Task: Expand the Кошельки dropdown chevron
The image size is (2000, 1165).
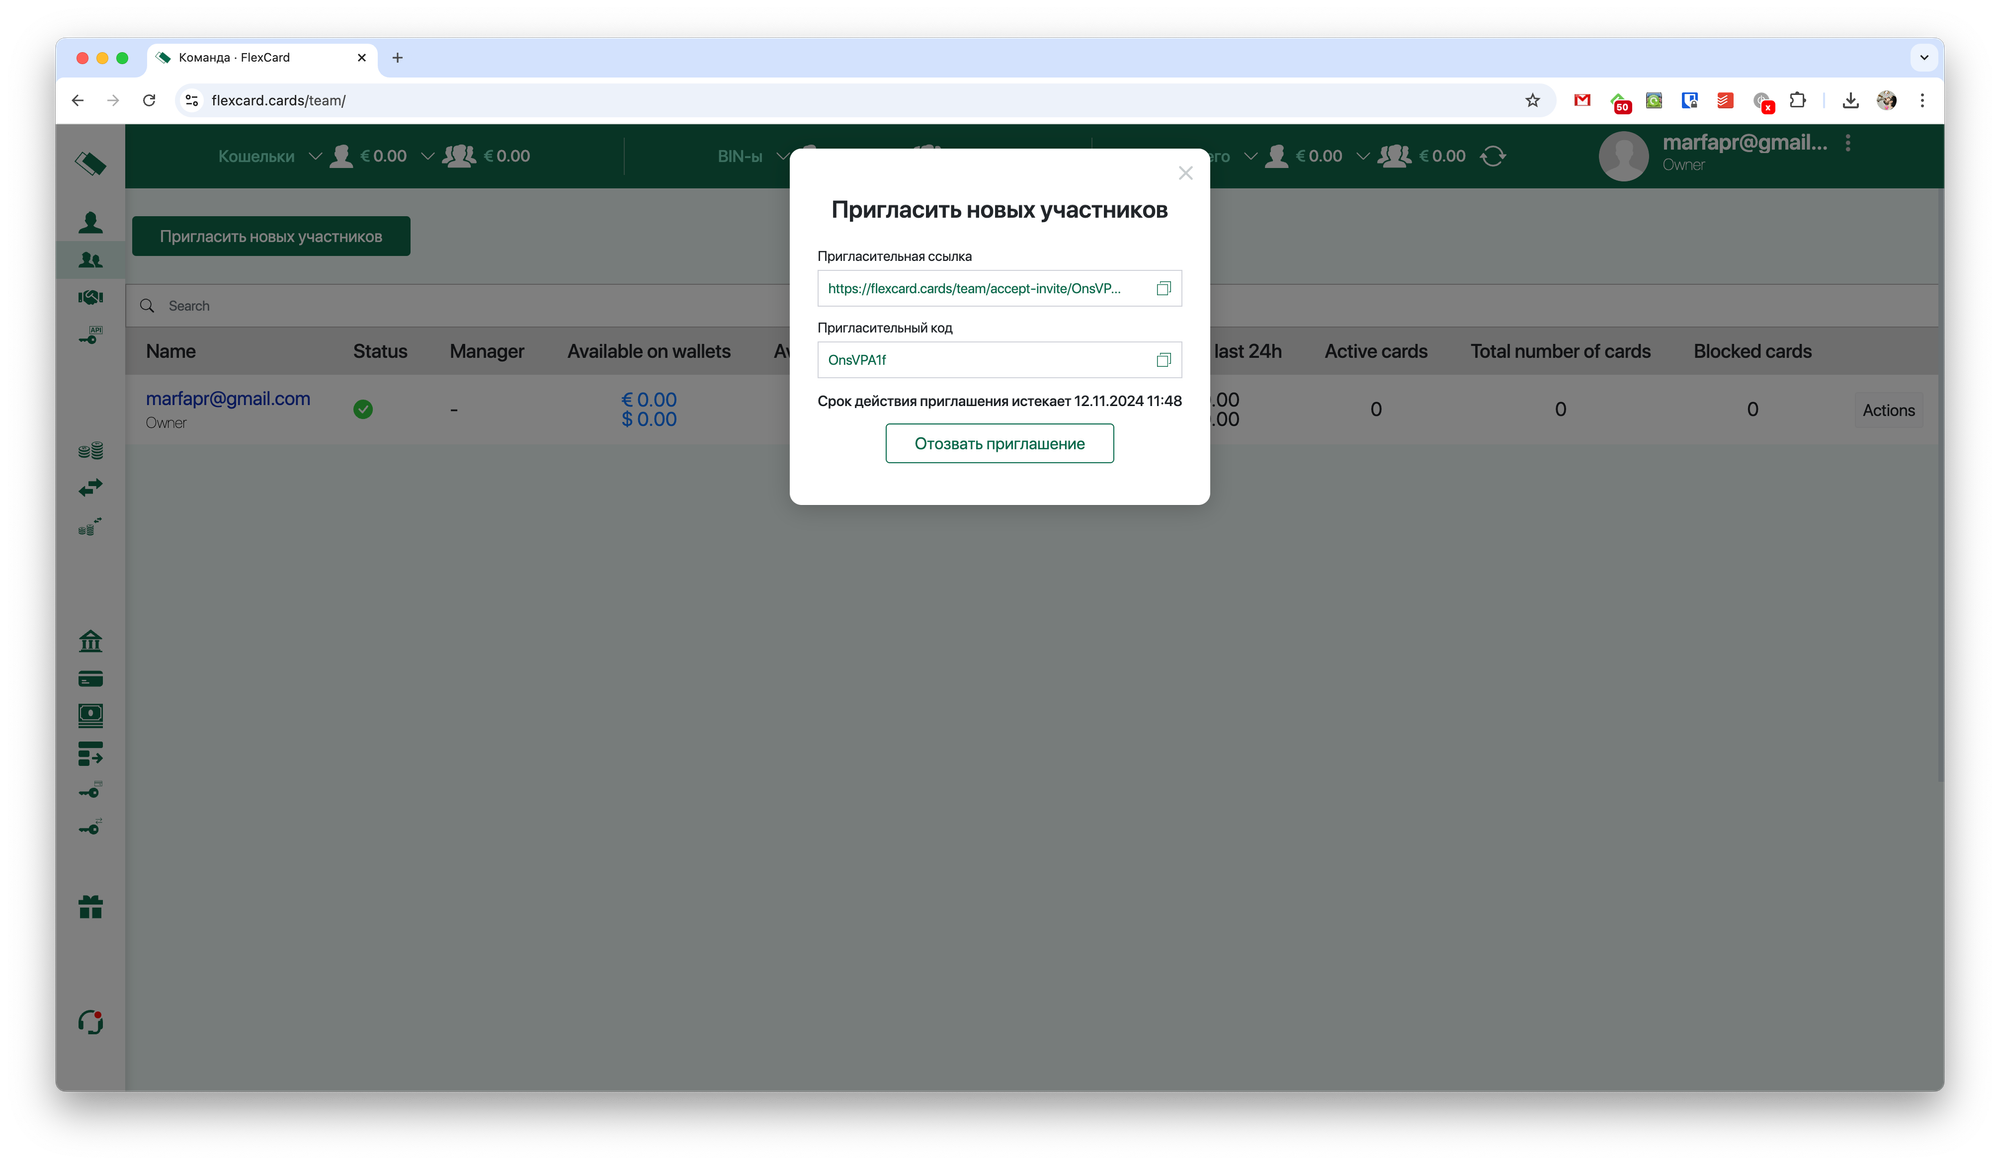Action: [315, 156]
